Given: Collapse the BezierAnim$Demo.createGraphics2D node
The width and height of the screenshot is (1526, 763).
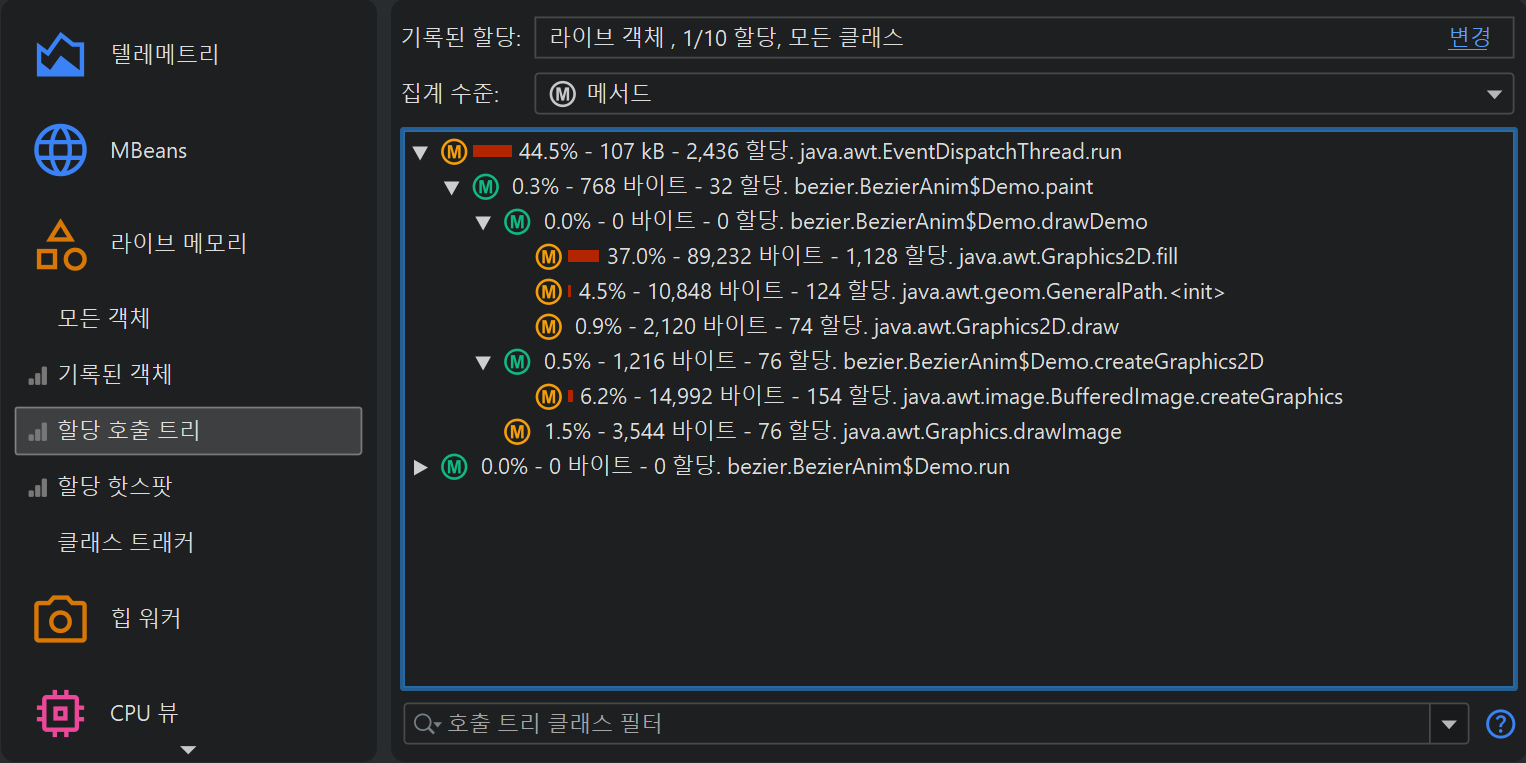Looking at the screenshot, I should coord(484,362).
